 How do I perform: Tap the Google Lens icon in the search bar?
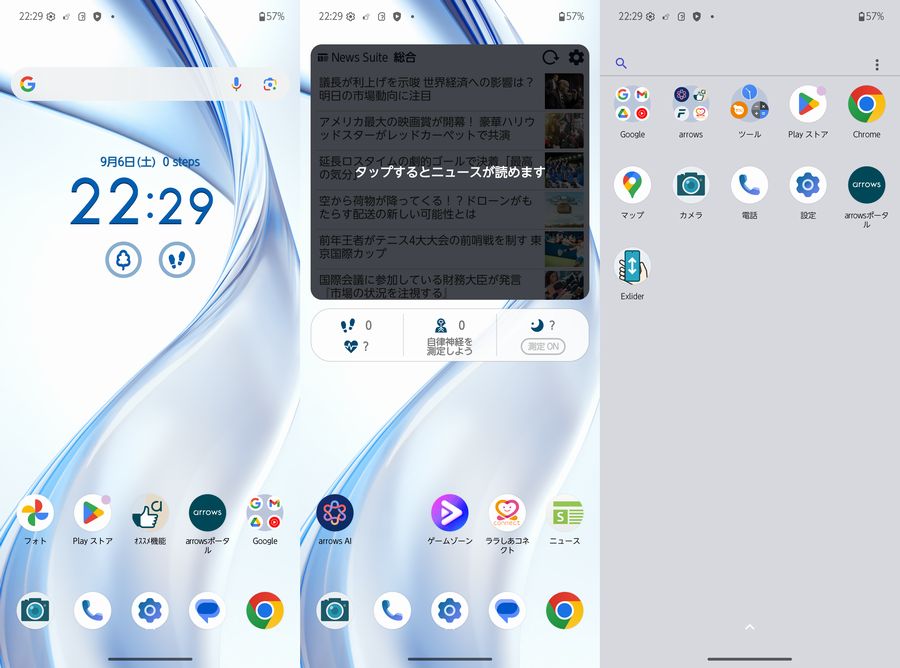269,85
